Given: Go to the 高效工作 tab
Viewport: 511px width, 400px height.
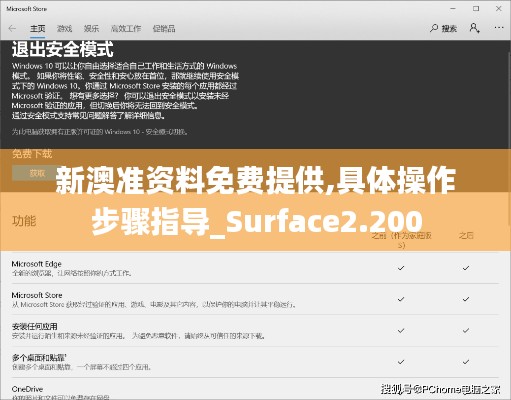Looking at the screenshot, I should click(126, 29).
